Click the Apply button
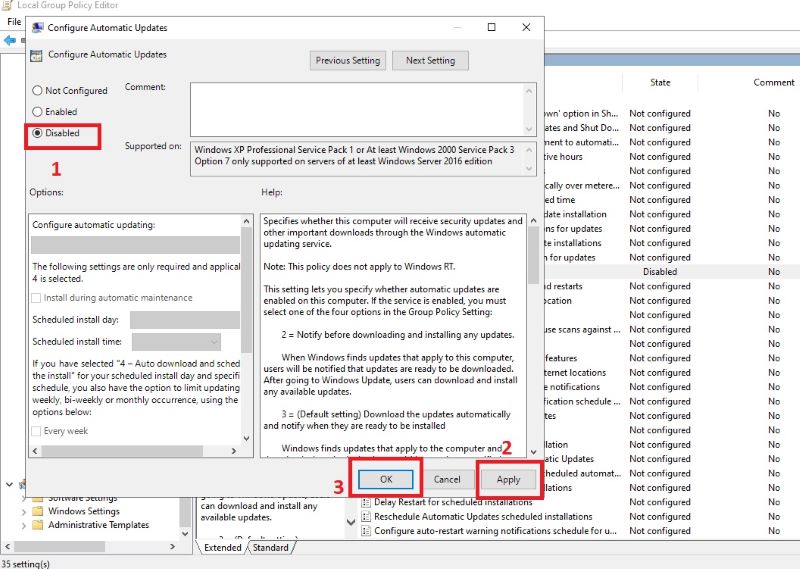 (508, 479)
